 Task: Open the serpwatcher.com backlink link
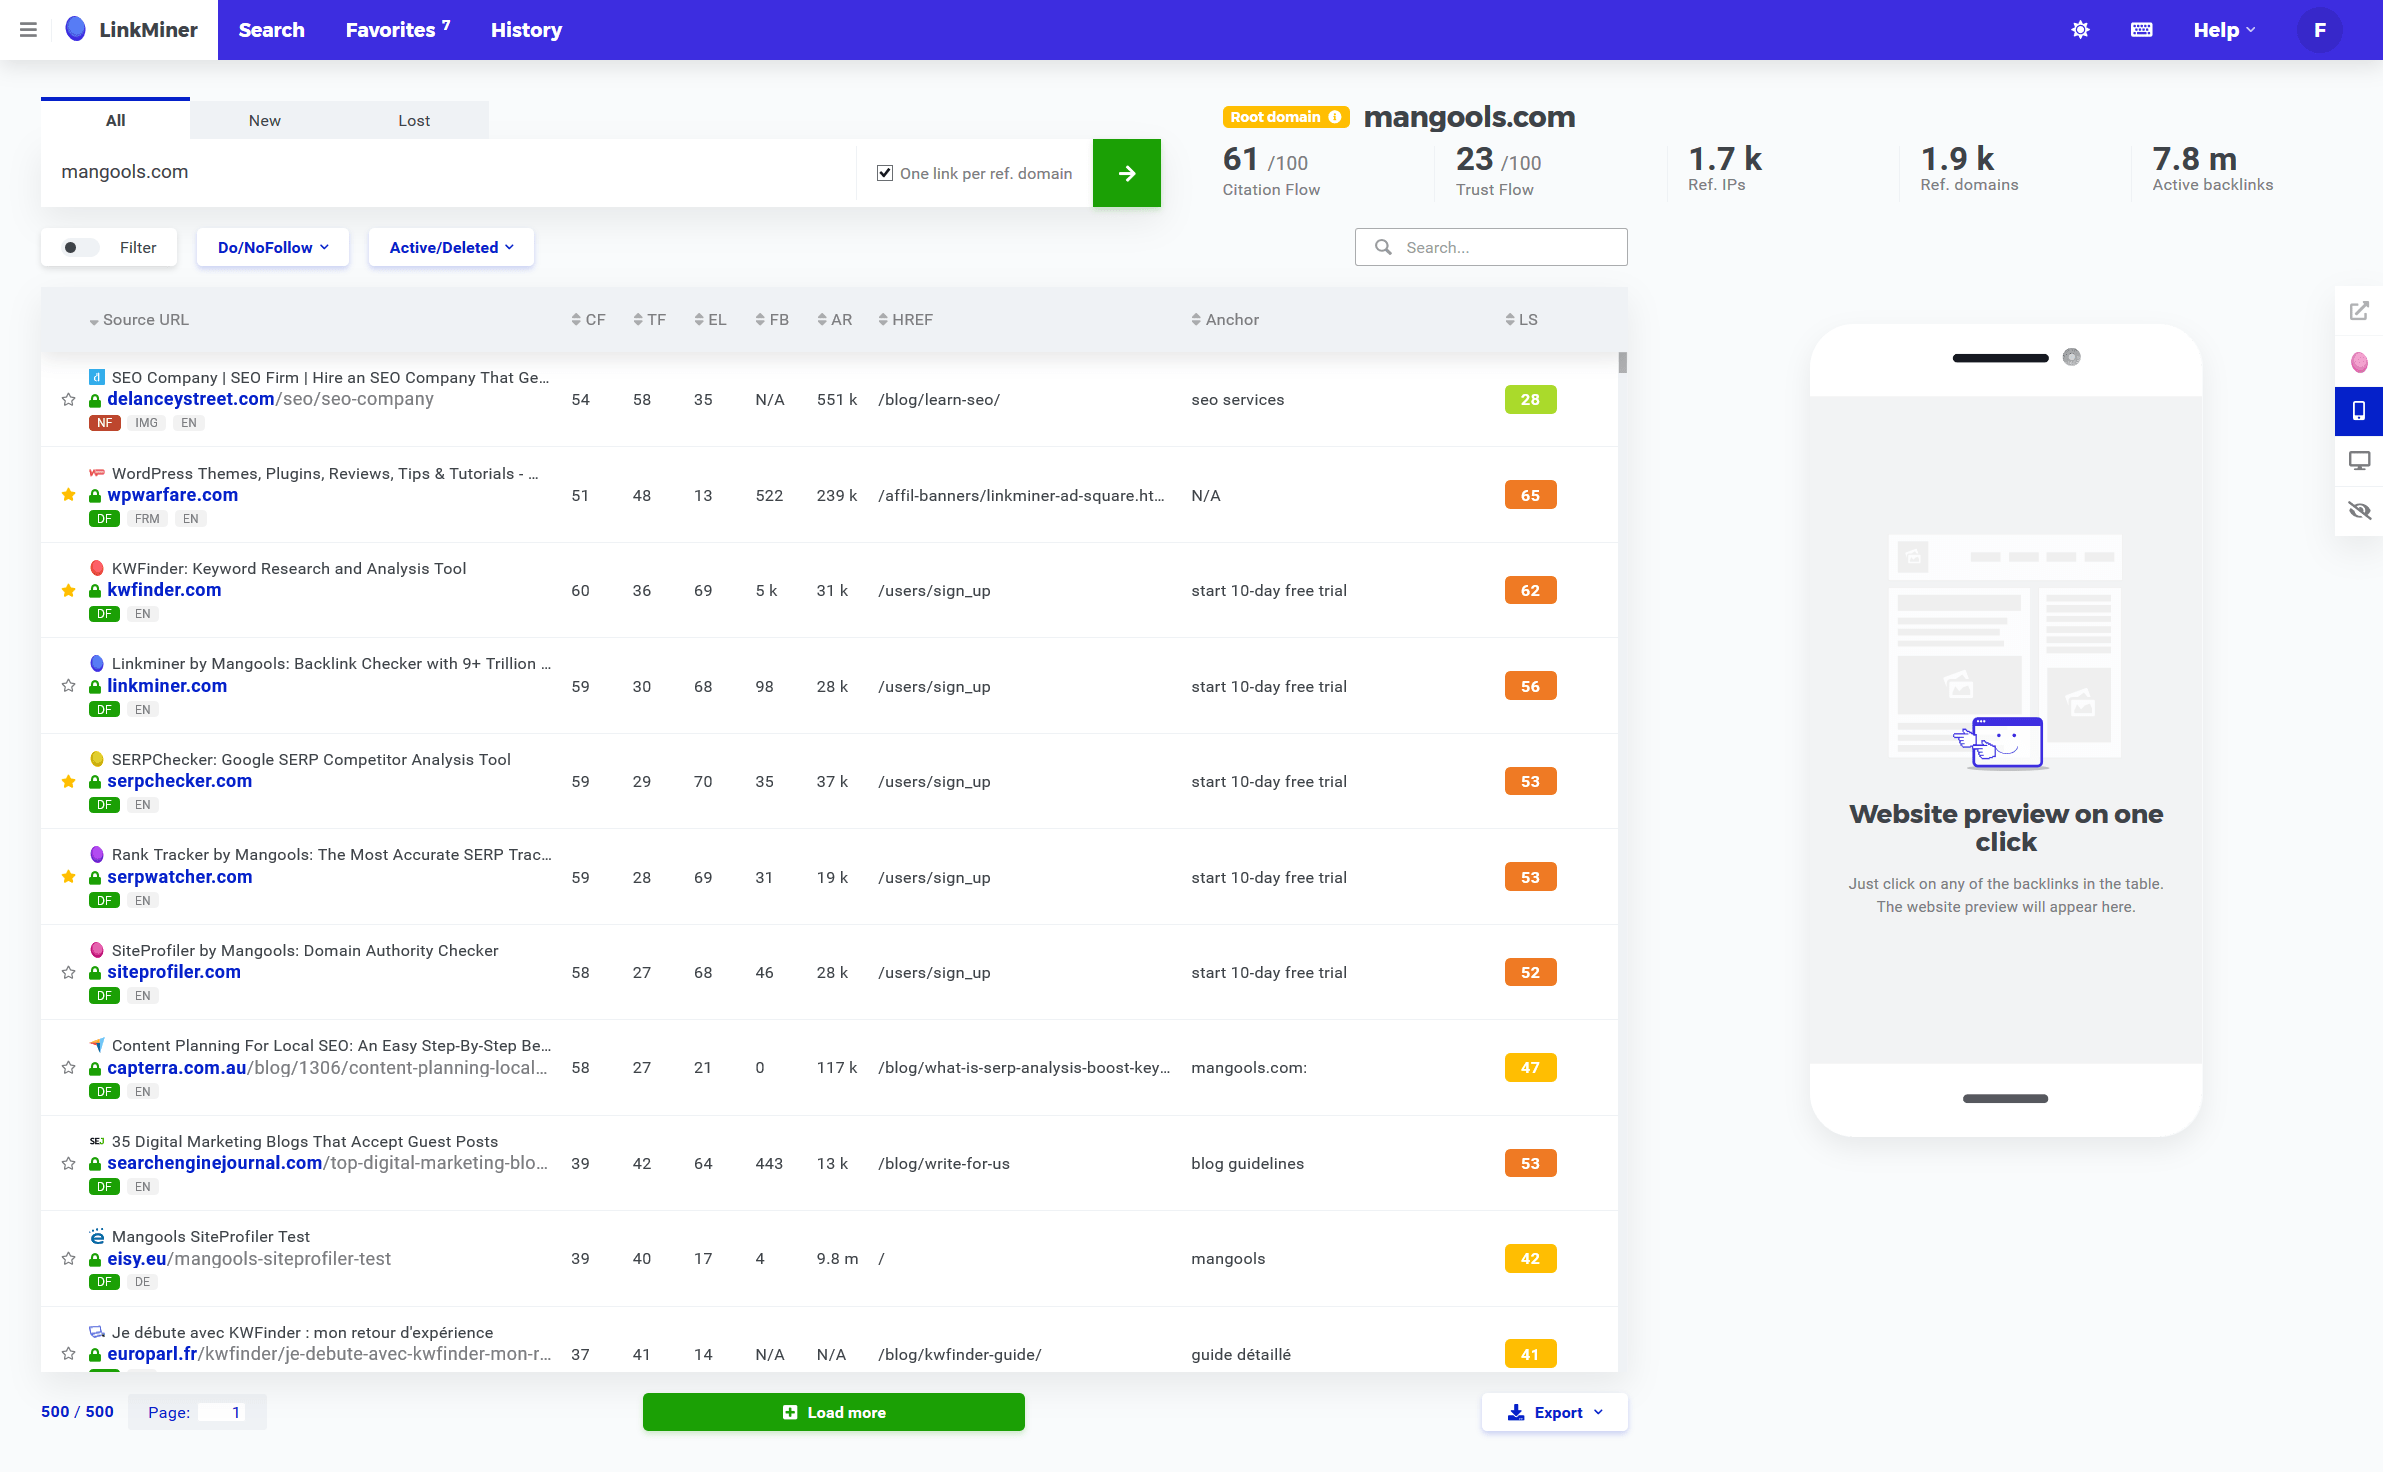(180, 877)
